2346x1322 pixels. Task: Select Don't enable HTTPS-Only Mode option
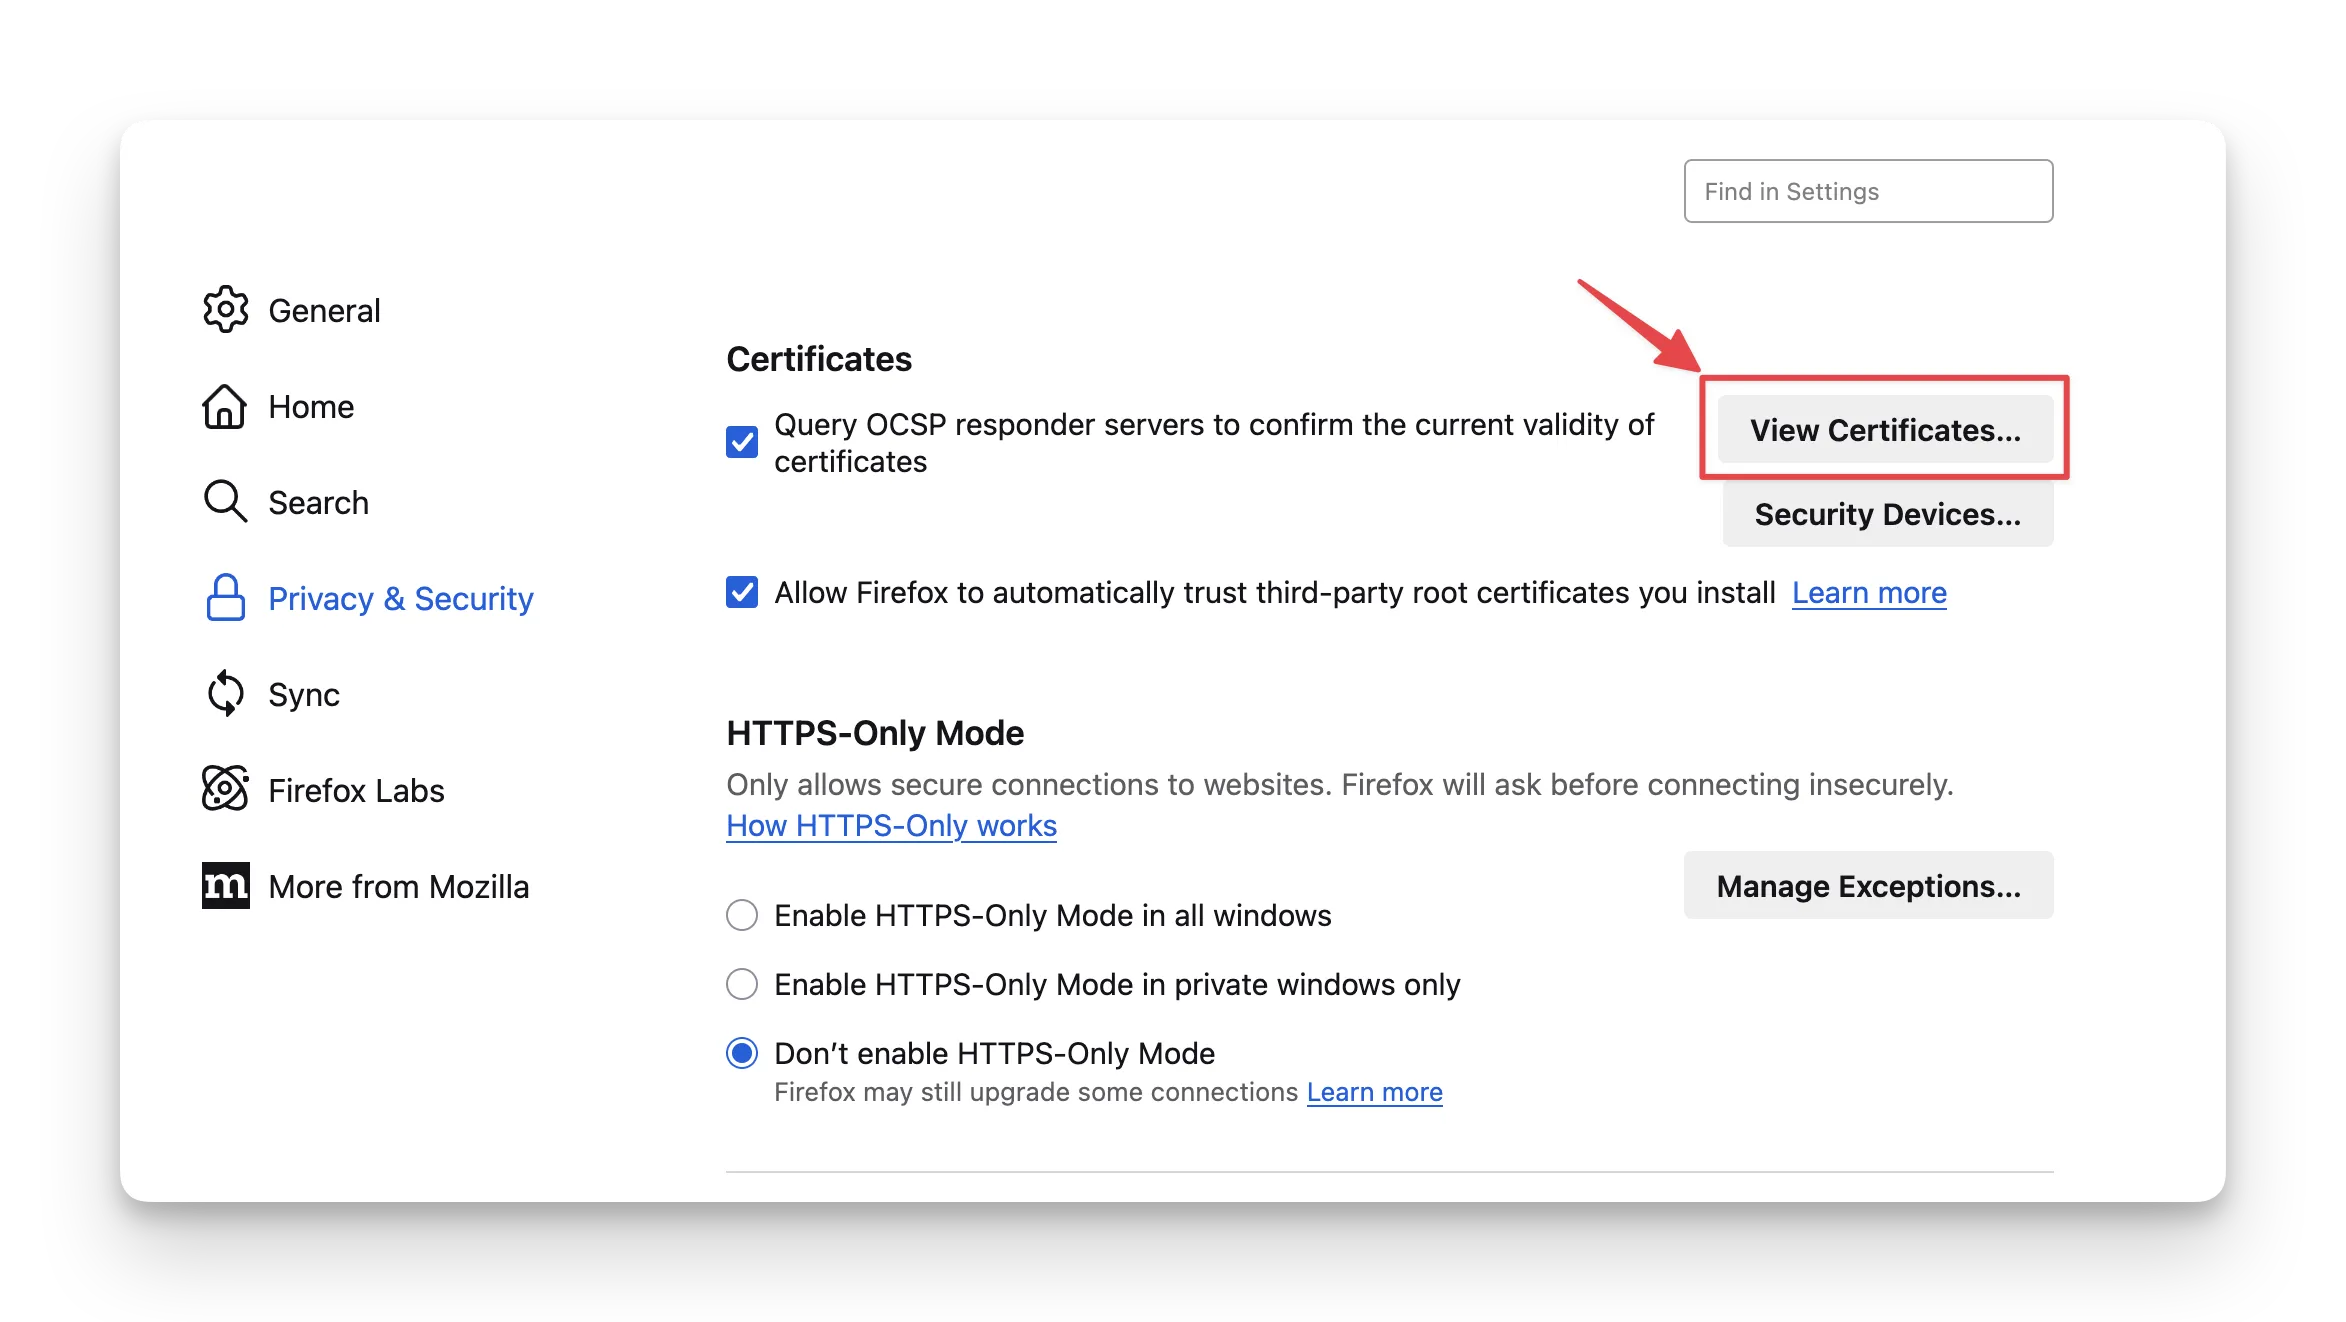[x=742, y=1053]
